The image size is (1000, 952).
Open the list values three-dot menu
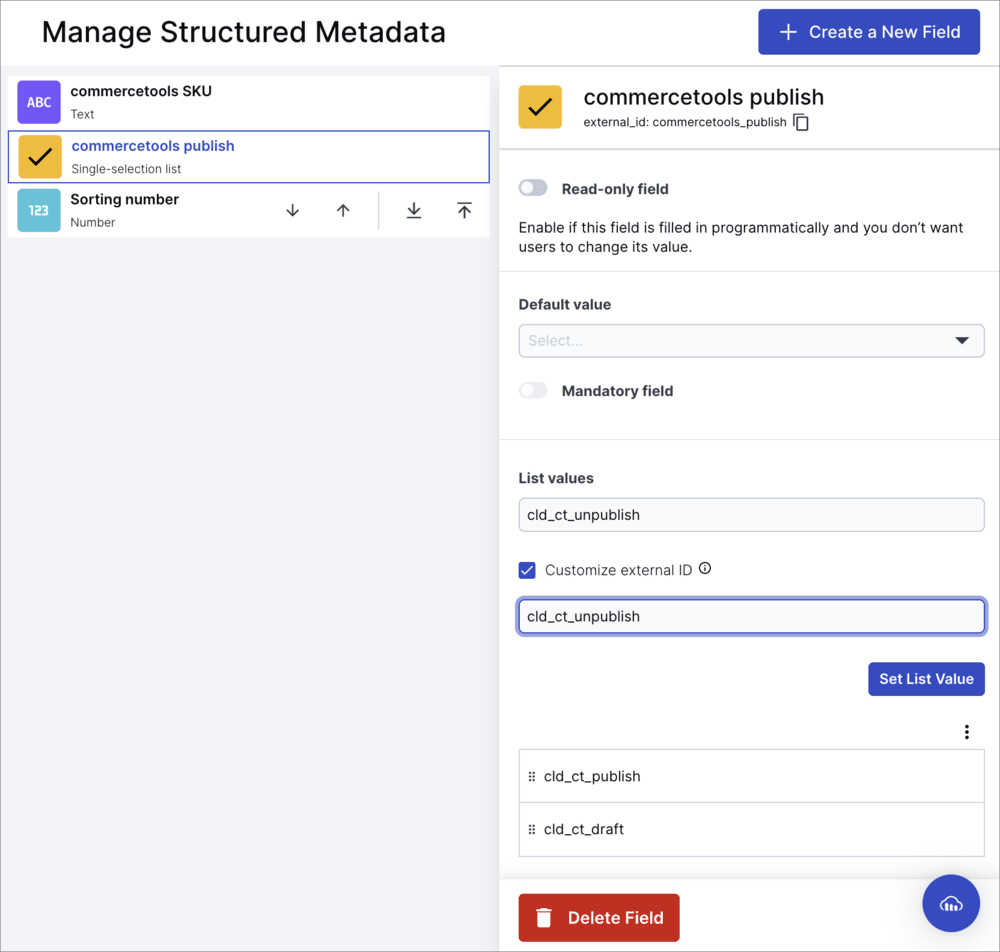[x=967, y=732]
